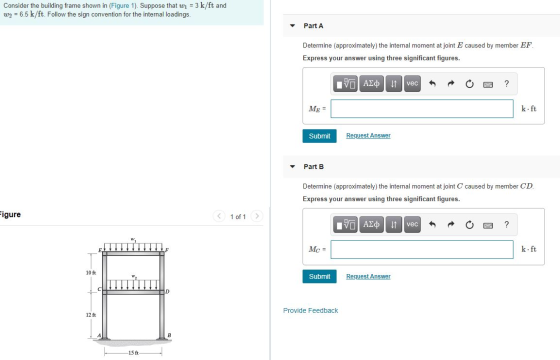560x360 pixels.
Task: Click the Part A heading text
Action: [x=313, y=26]
